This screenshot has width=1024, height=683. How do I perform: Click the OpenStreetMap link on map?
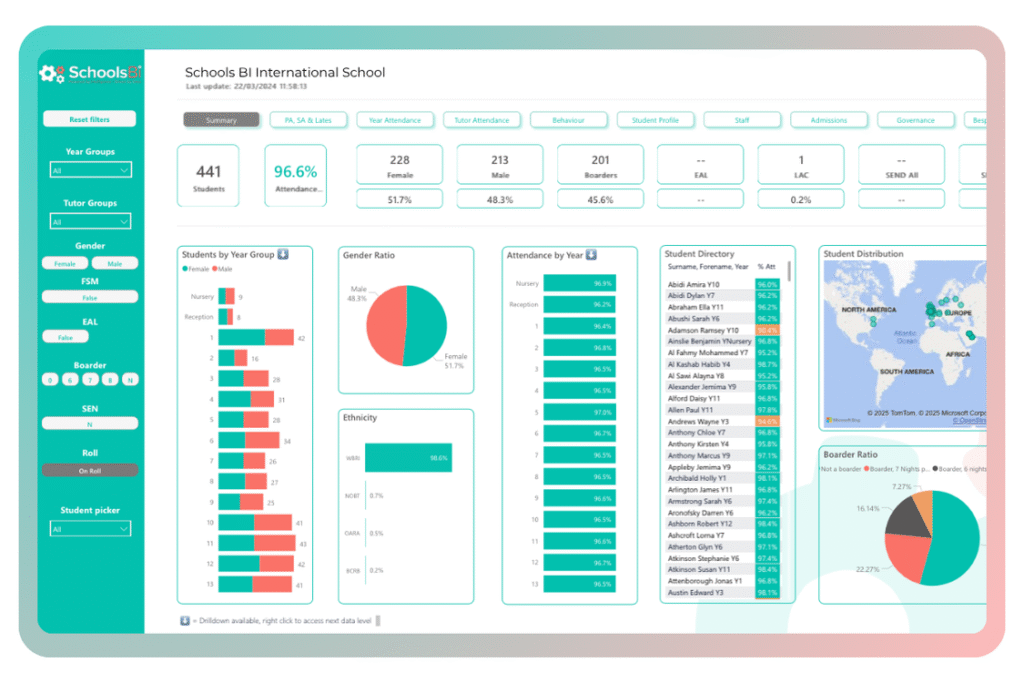968,420
